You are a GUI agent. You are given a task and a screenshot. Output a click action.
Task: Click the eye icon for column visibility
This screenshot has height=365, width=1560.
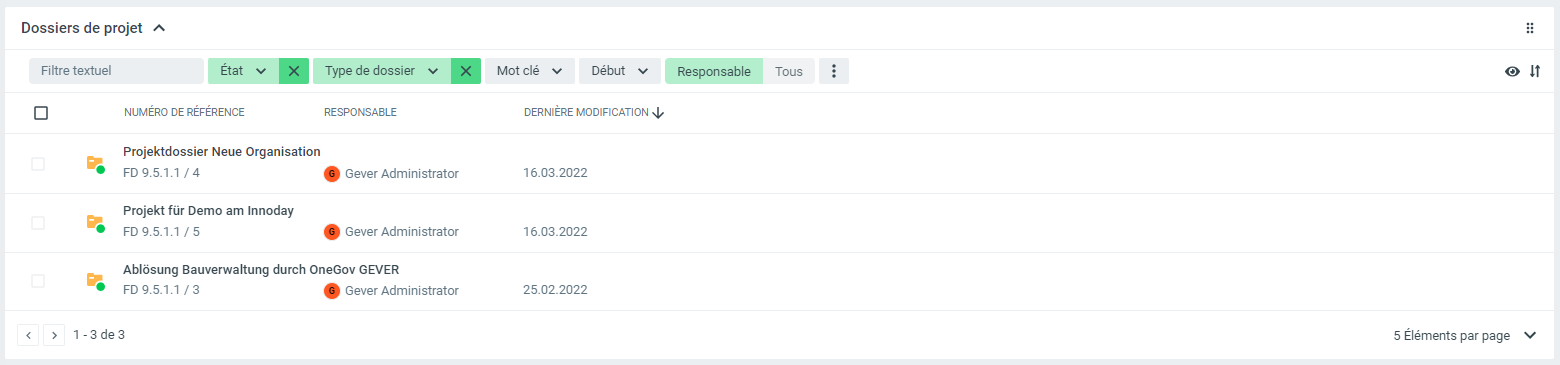coord(1512,71)
